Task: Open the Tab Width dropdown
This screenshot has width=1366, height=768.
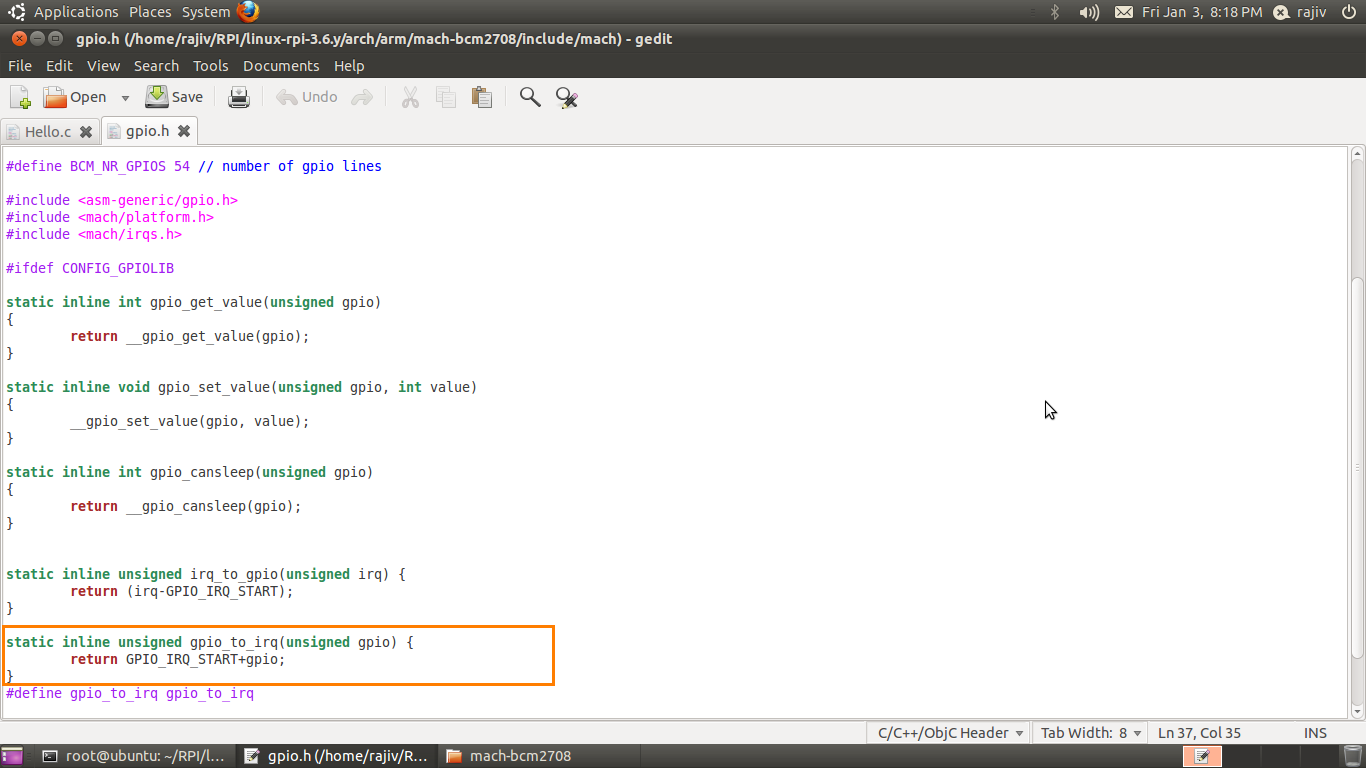Action: 1089,732
